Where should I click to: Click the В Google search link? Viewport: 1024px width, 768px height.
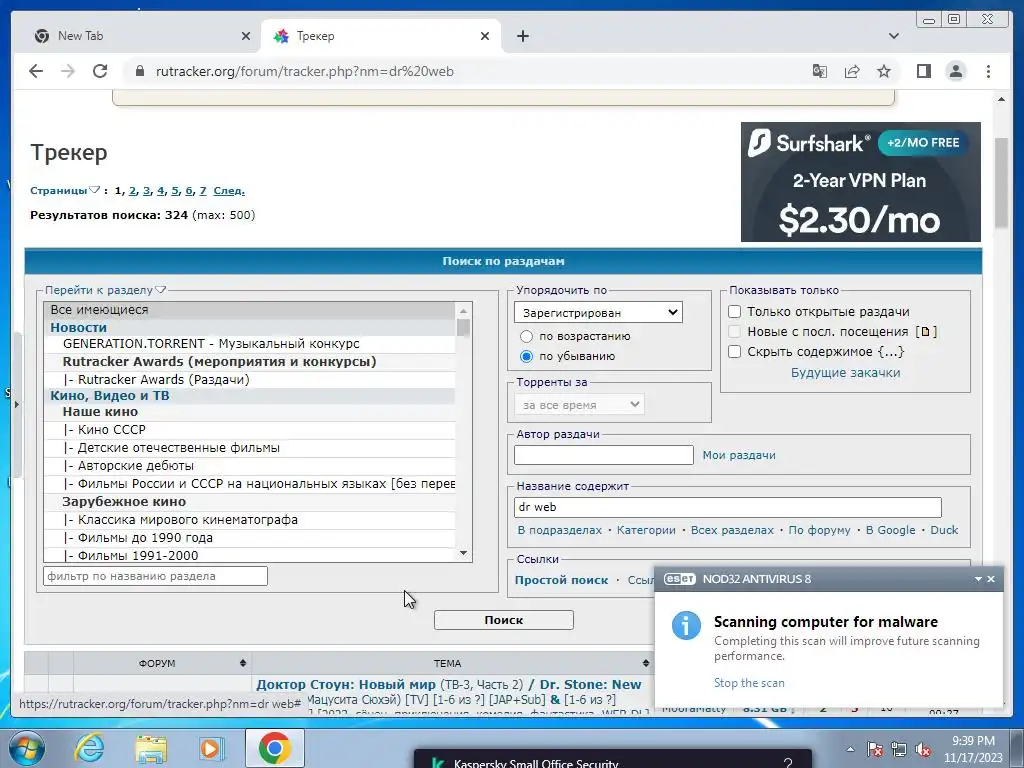891,530
